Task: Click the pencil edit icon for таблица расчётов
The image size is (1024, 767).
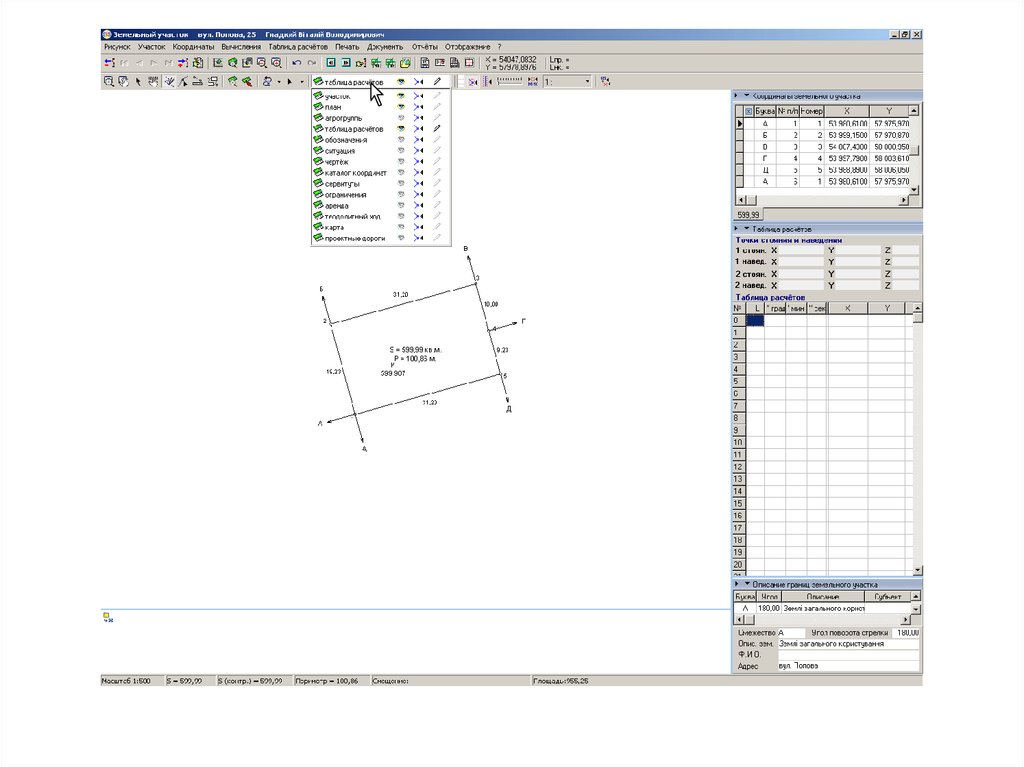Action: (437, 129)
